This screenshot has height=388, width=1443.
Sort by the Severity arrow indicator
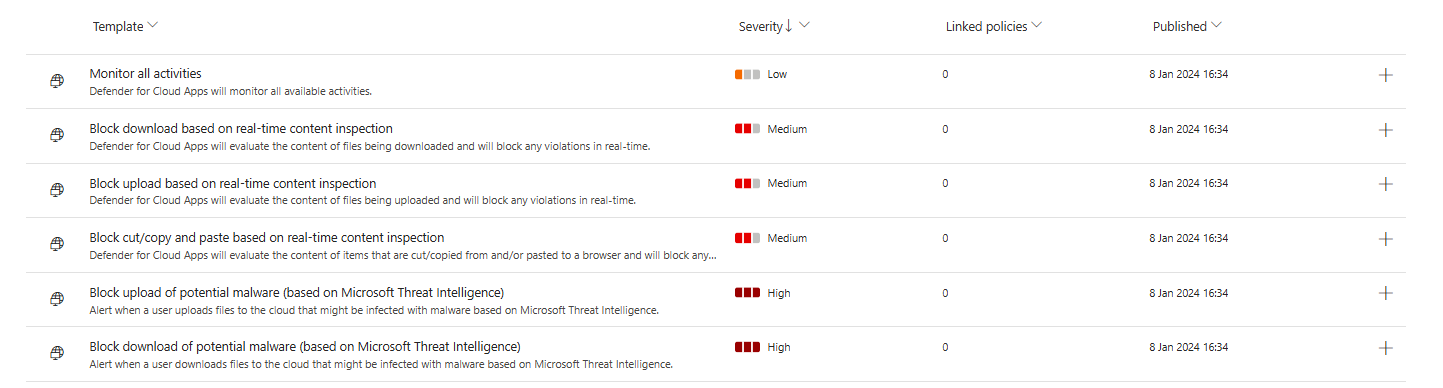click(788, 26)
